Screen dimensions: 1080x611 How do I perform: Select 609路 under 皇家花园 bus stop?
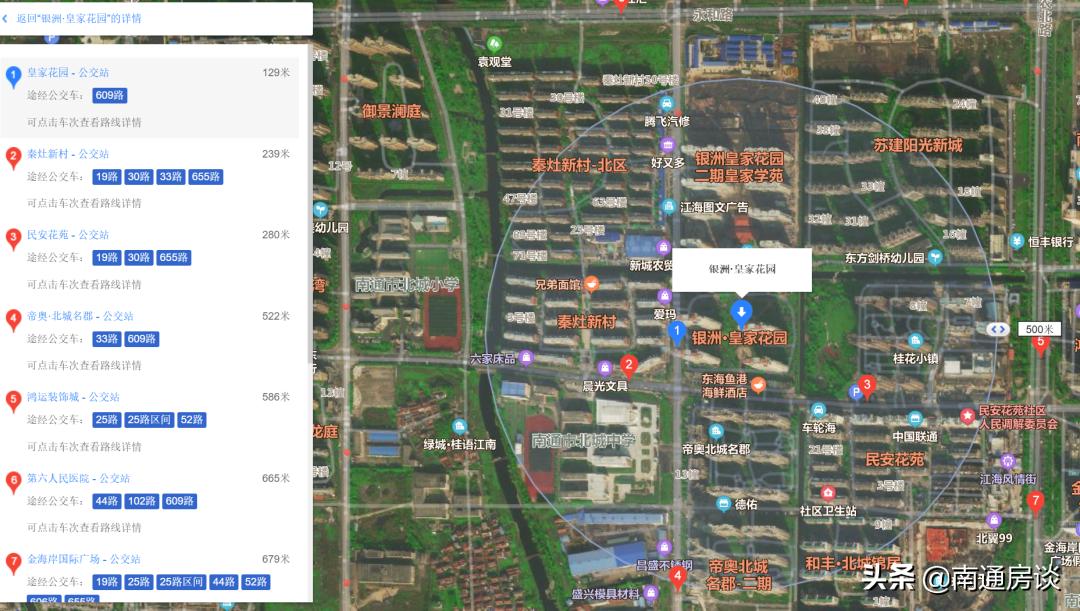coord(110,96)
